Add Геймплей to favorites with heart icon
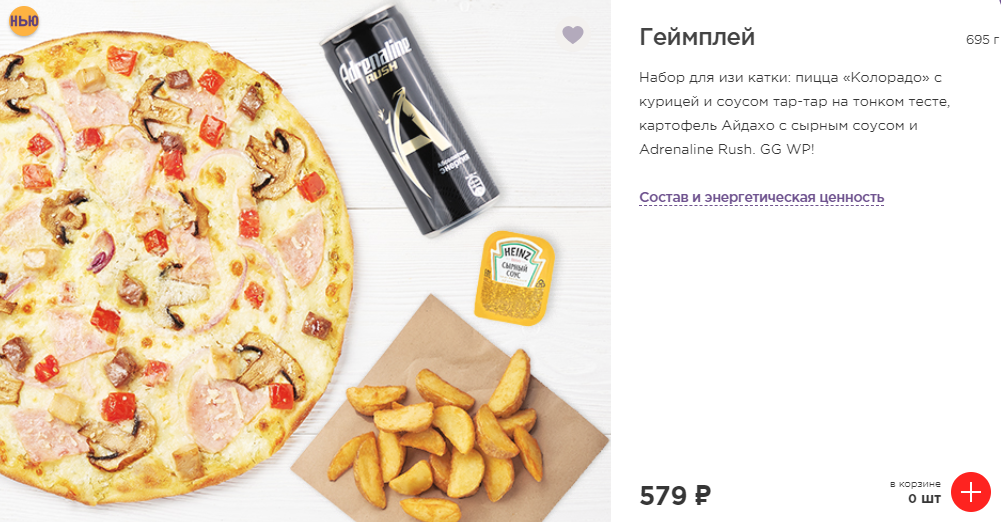This screenshot has height=522, width=1001. pos(573,34)
